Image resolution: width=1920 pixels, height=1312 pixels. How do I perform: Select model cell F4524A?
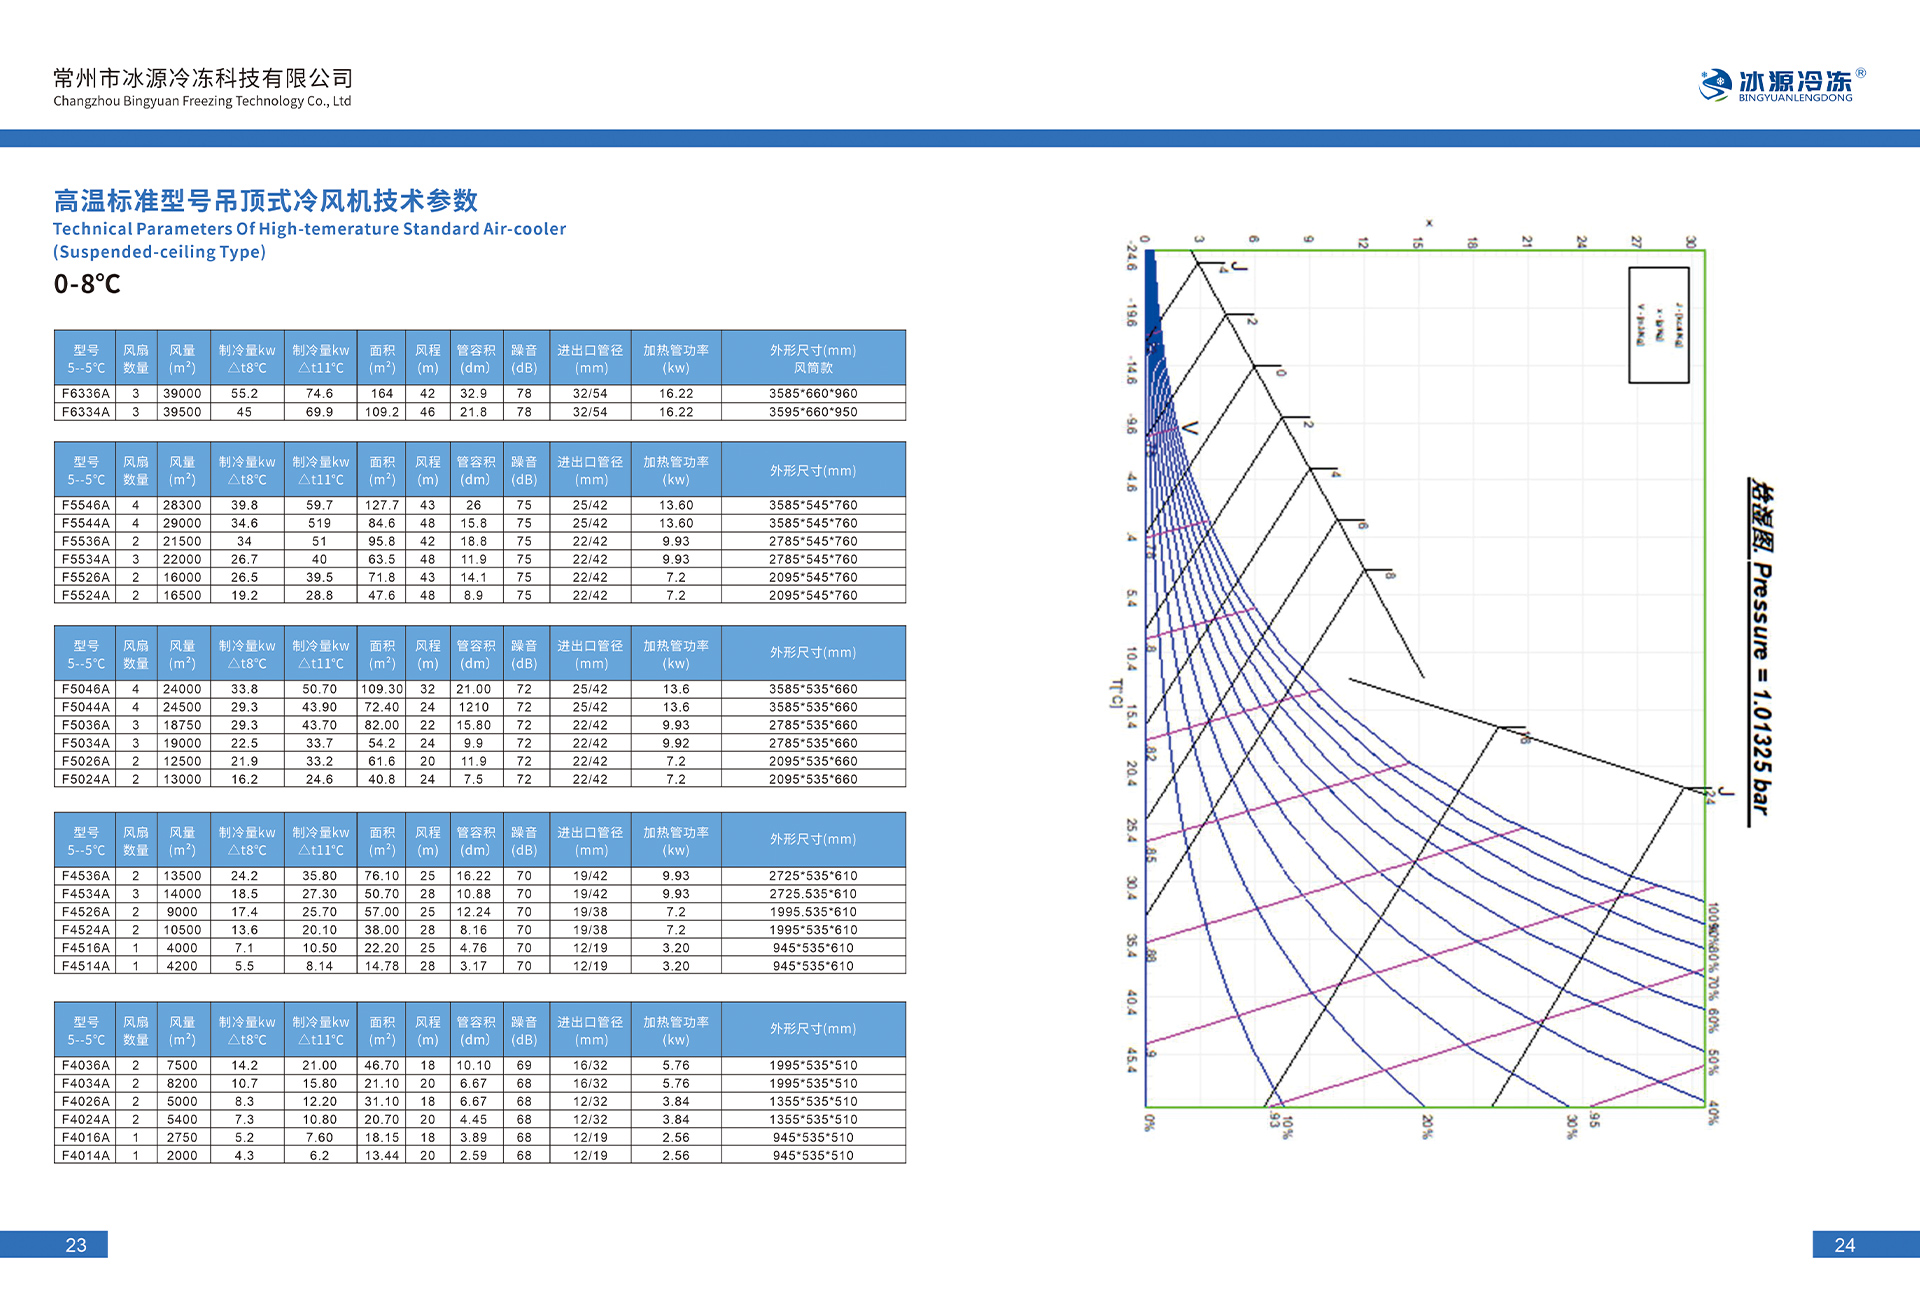point(85,930)
